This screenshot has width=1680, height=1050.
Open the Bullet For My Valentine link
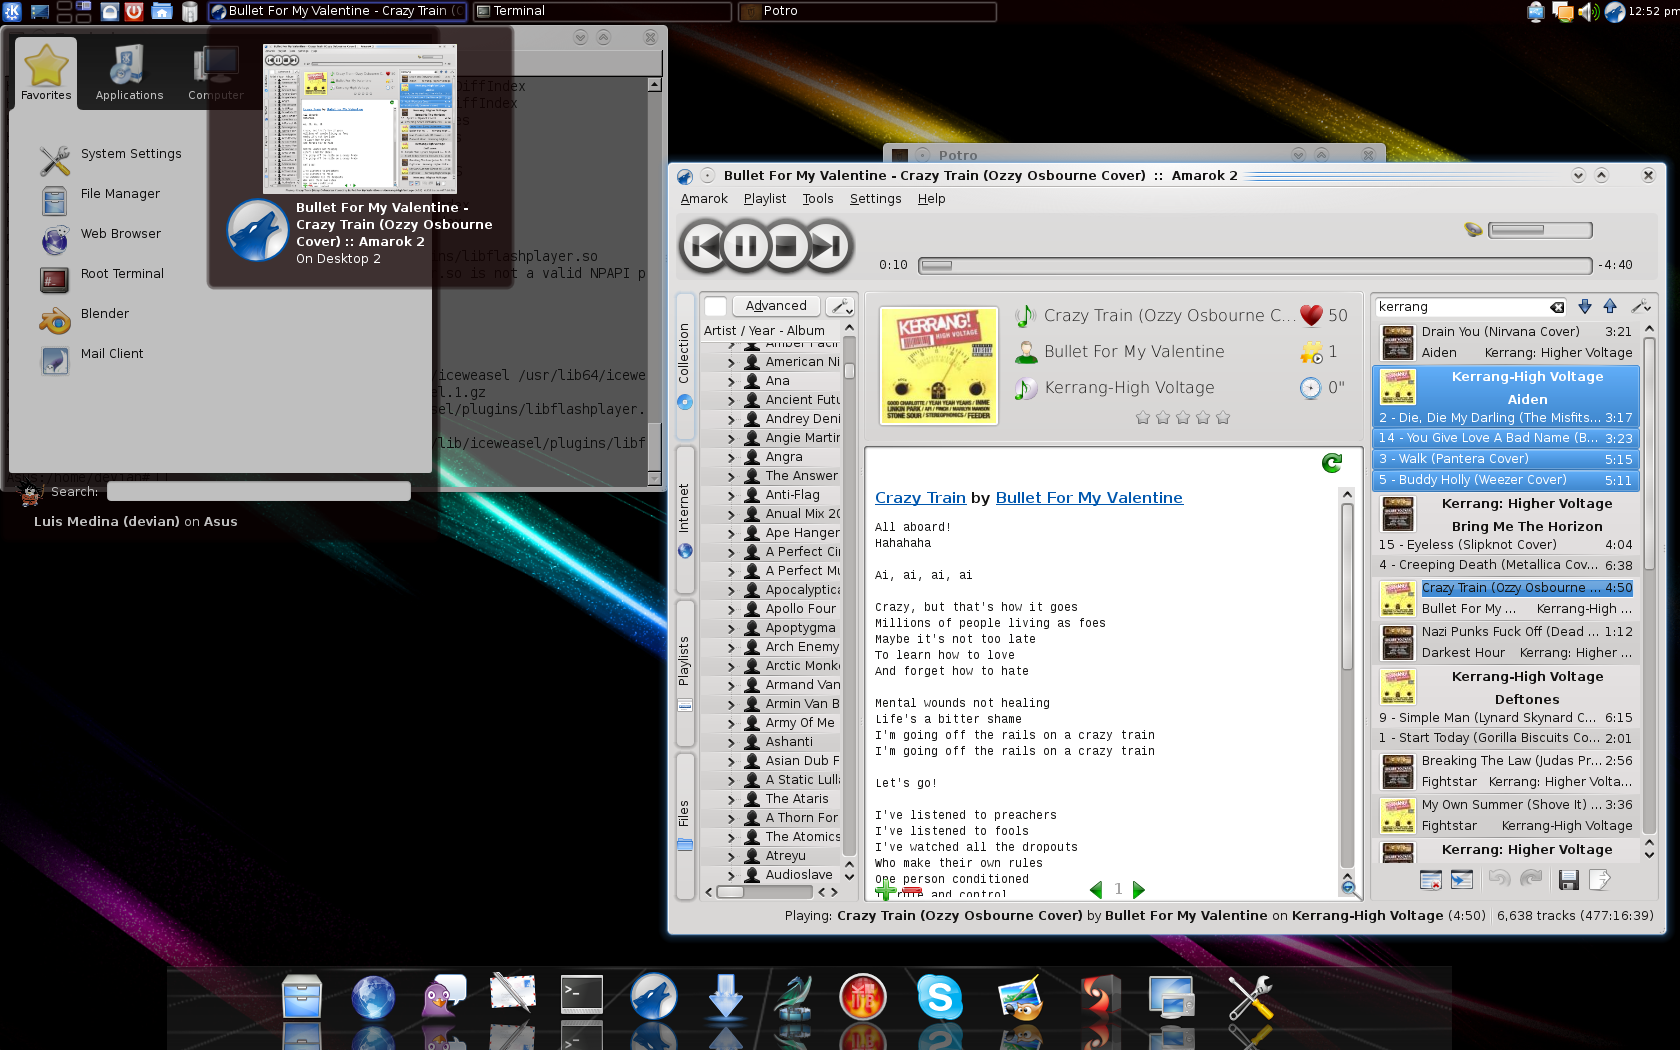pos(1089,498)
